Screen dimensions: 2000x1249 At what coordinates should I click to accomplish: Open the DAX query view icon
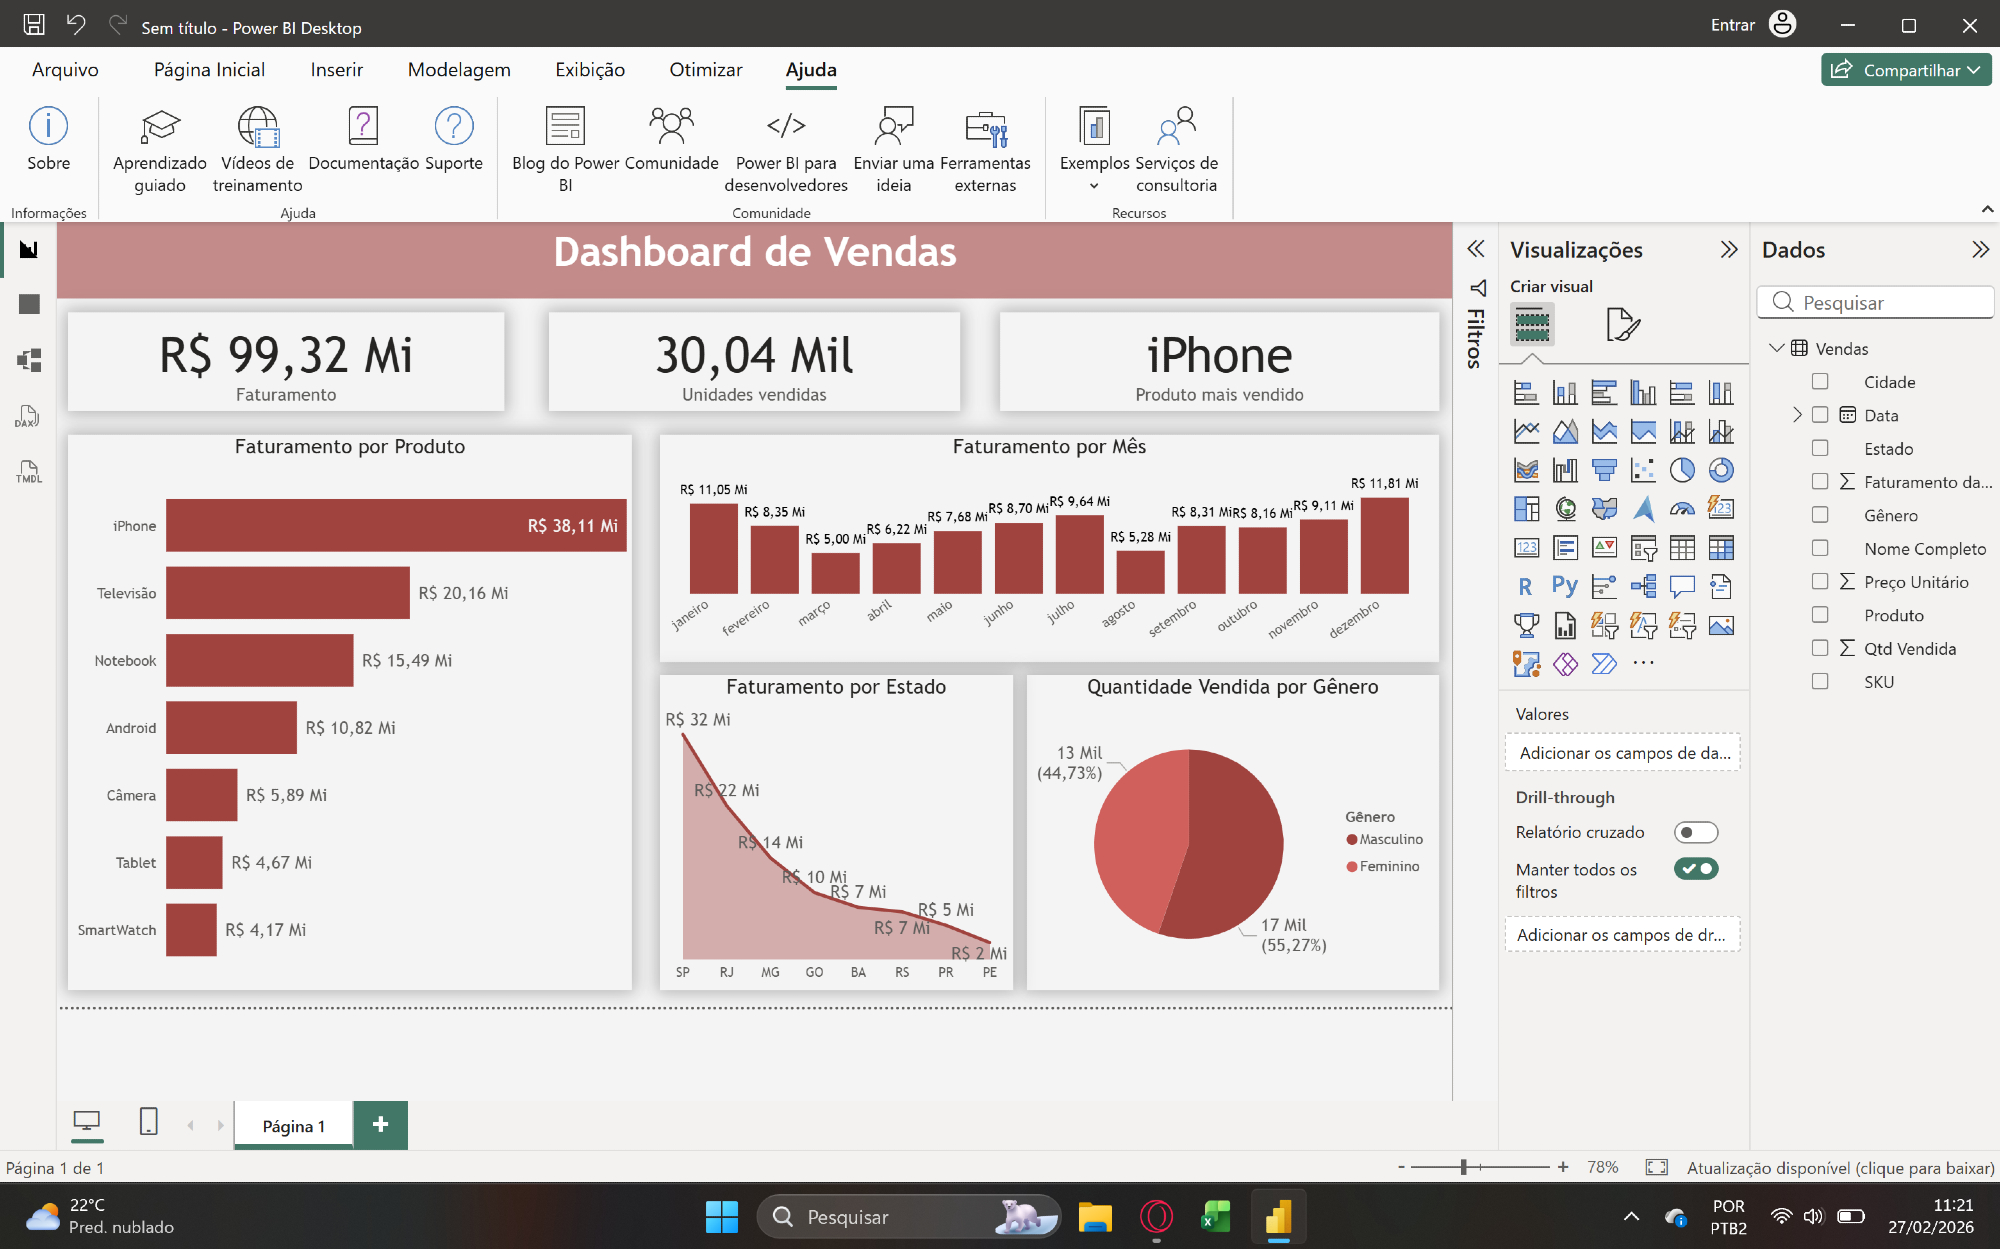[x=28, y=416]
